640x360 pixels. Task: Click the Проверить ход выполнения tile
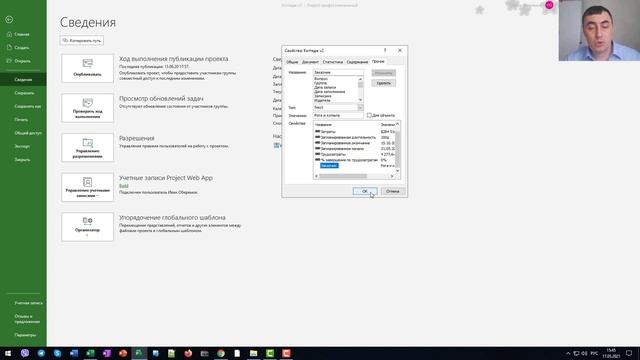pyautogui.click(x=87, y=108)
